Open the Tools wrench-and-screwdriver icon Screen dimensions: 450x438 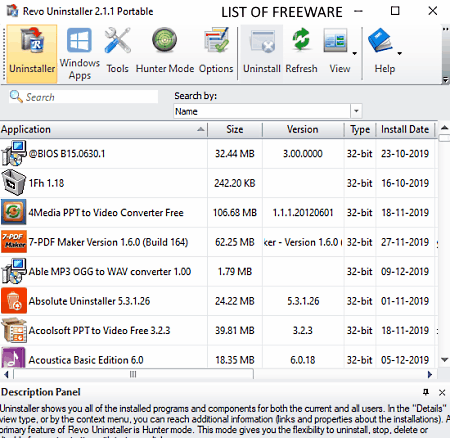(117, 41)
